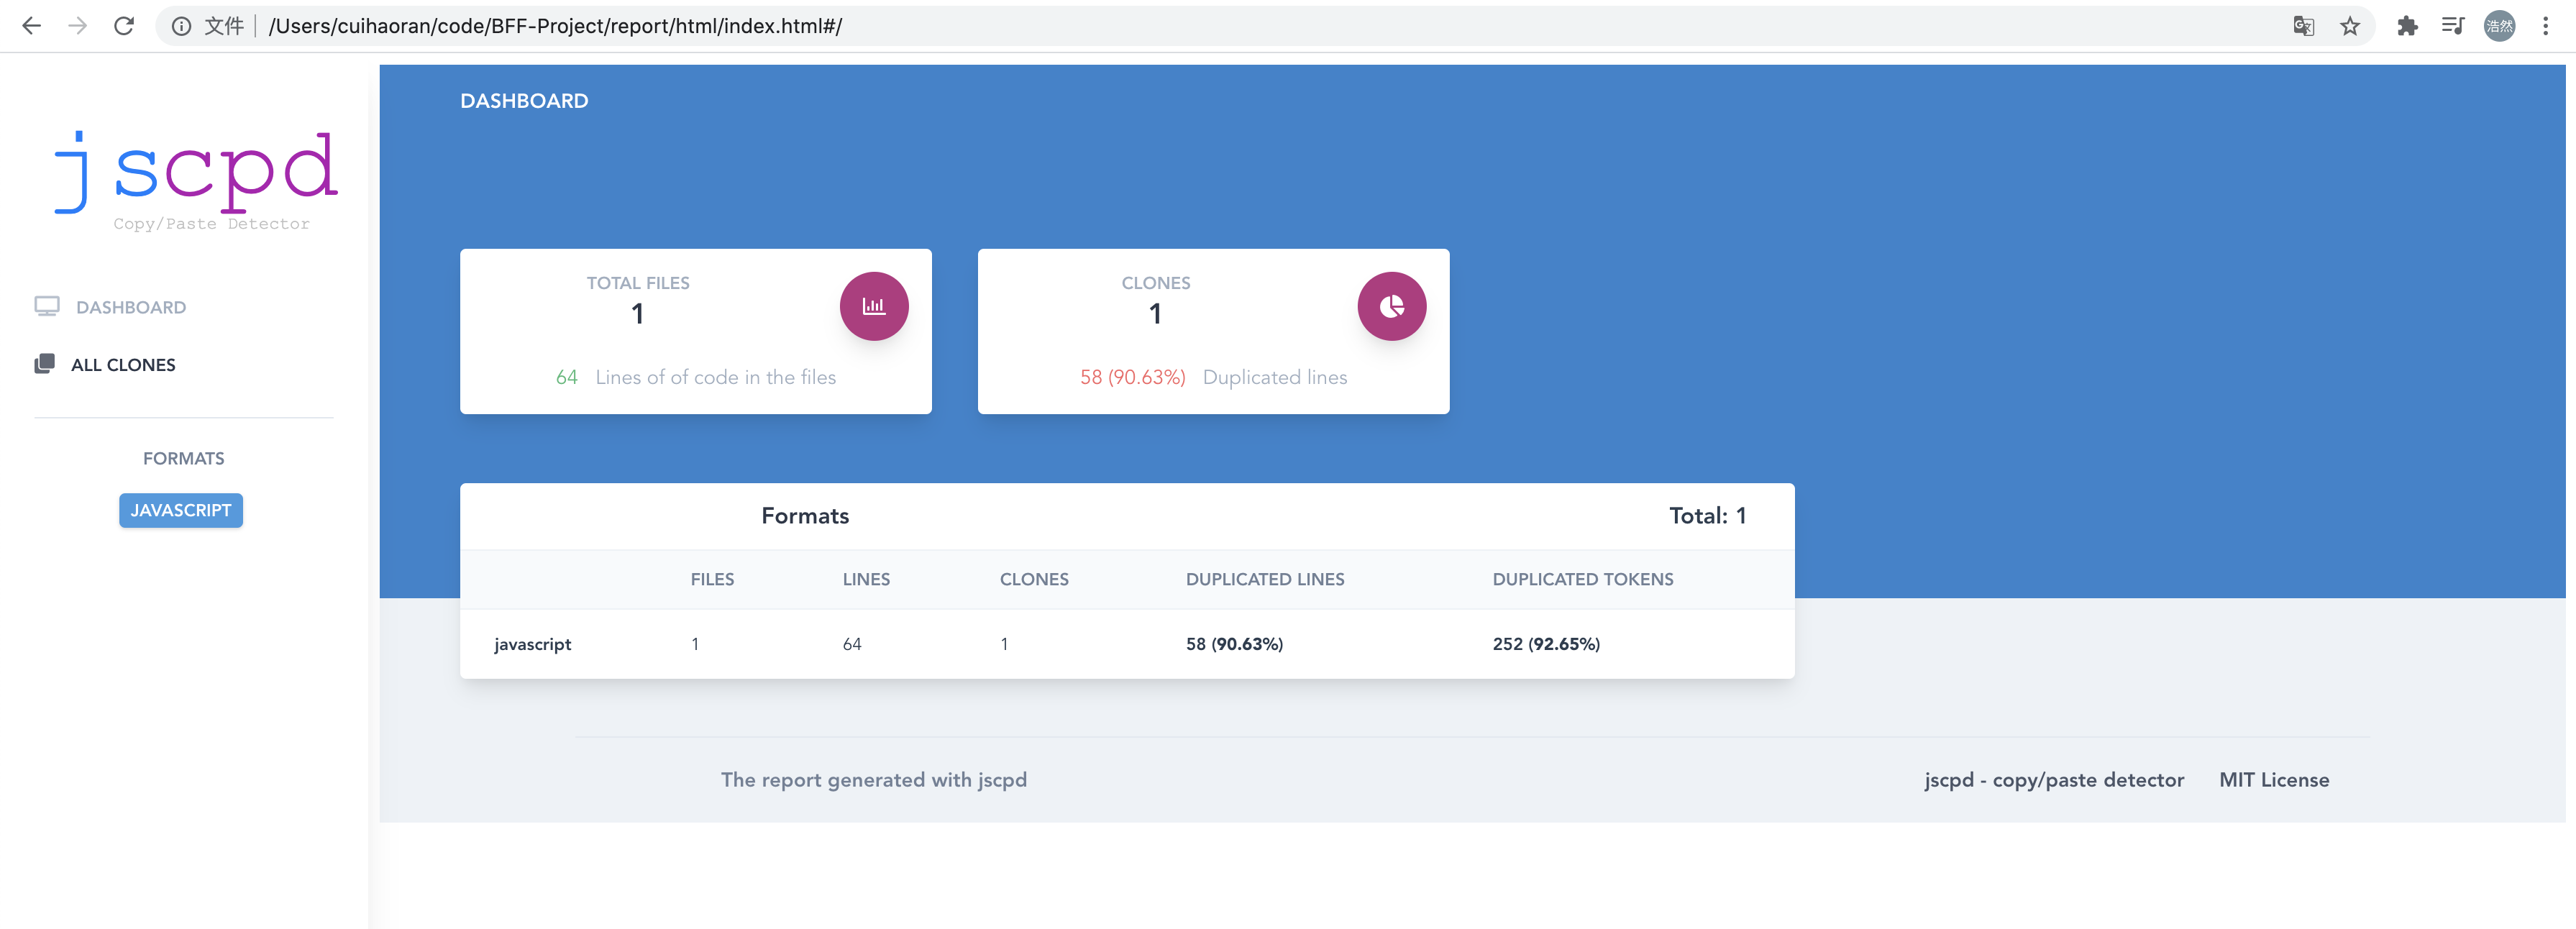Image resolution: width=2576 pixels, height=929 pixels.
Task: Reload the page with the refresh icon
Action: coord(124,26)
